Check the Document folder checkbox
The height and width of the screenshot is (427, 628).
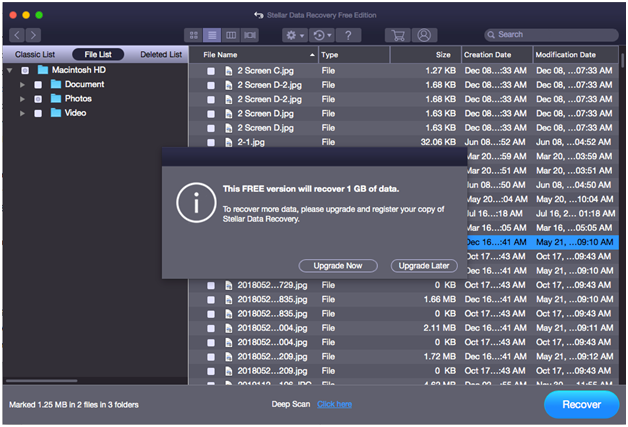pos(38,85)
